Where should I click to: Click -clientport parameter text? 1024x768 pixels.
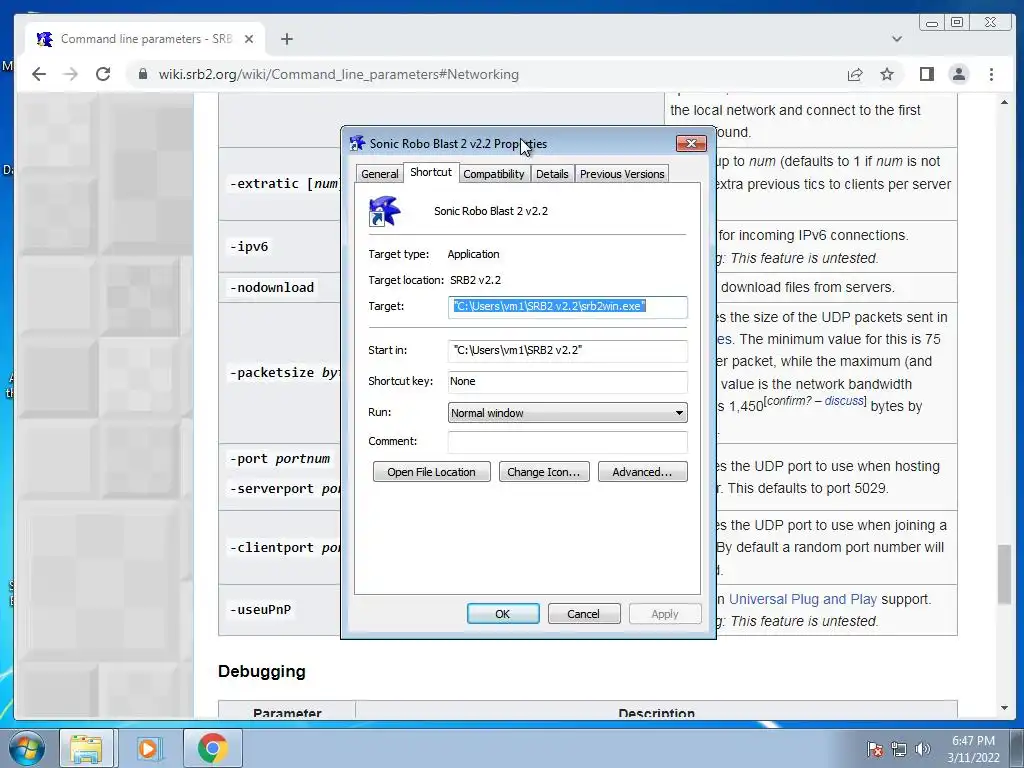tap(284, 548)
